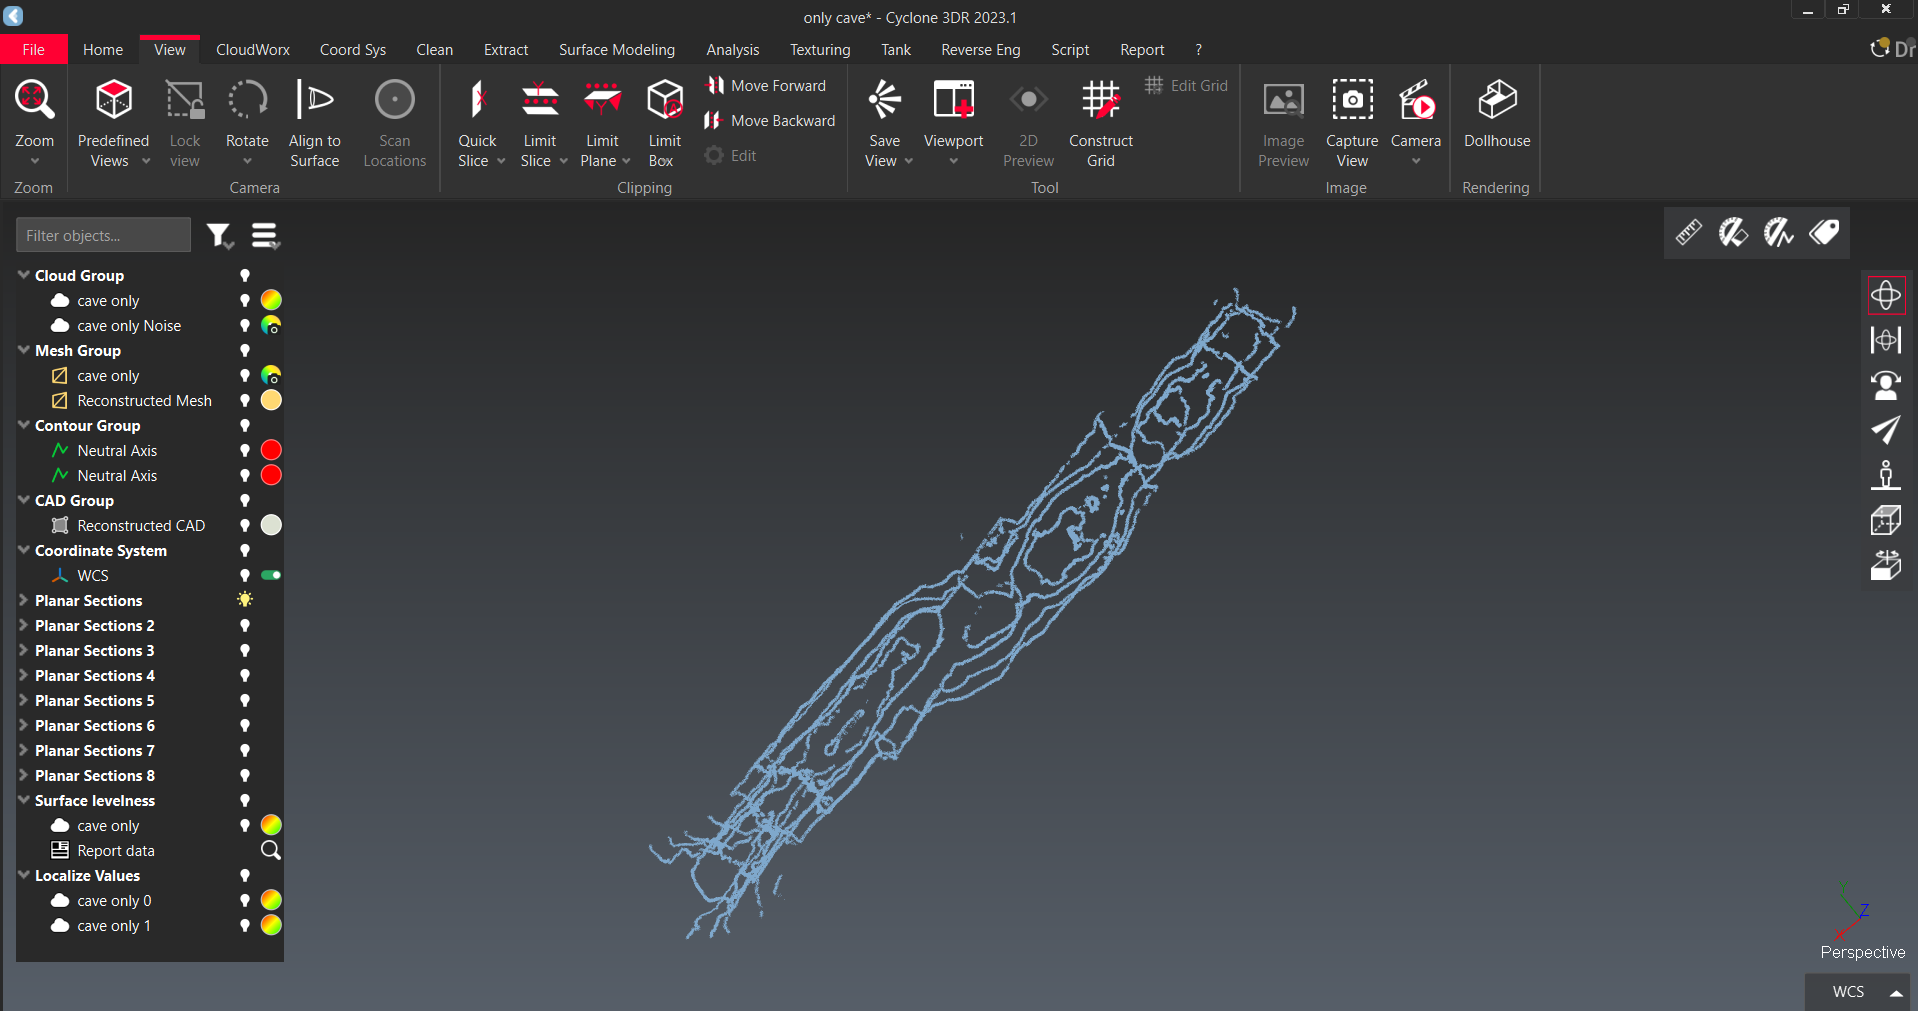Open the Analysis ribbon tab

(732, 50)
